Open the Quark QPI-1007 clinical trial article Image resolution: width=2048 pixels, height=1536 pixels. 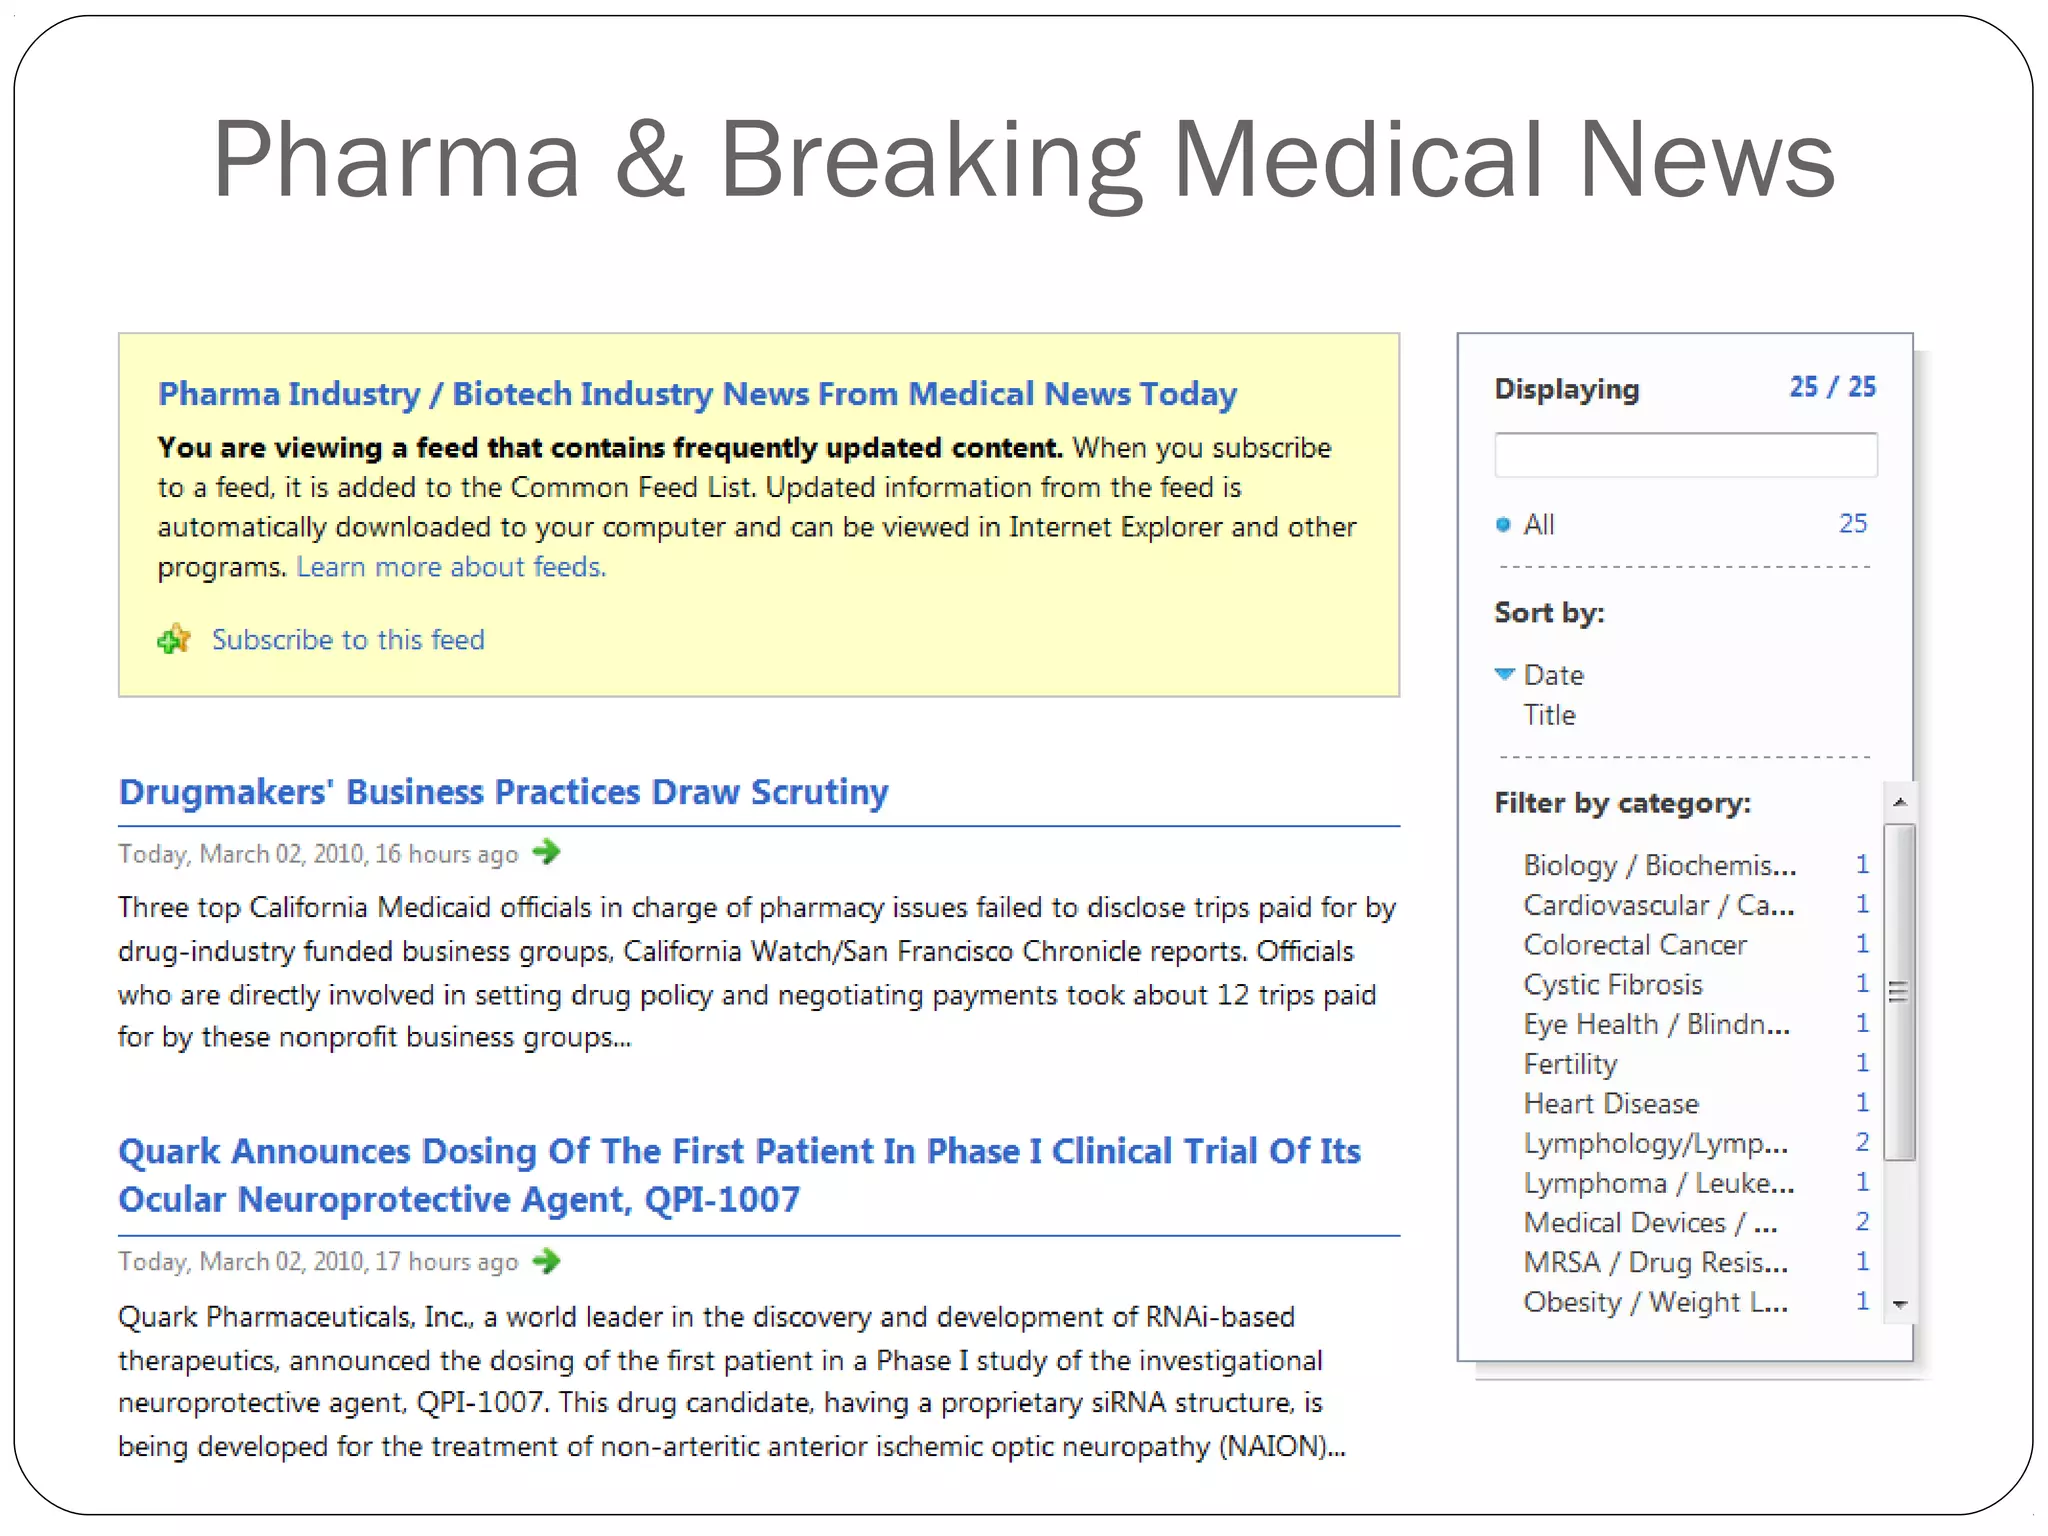pos(739,1175)
